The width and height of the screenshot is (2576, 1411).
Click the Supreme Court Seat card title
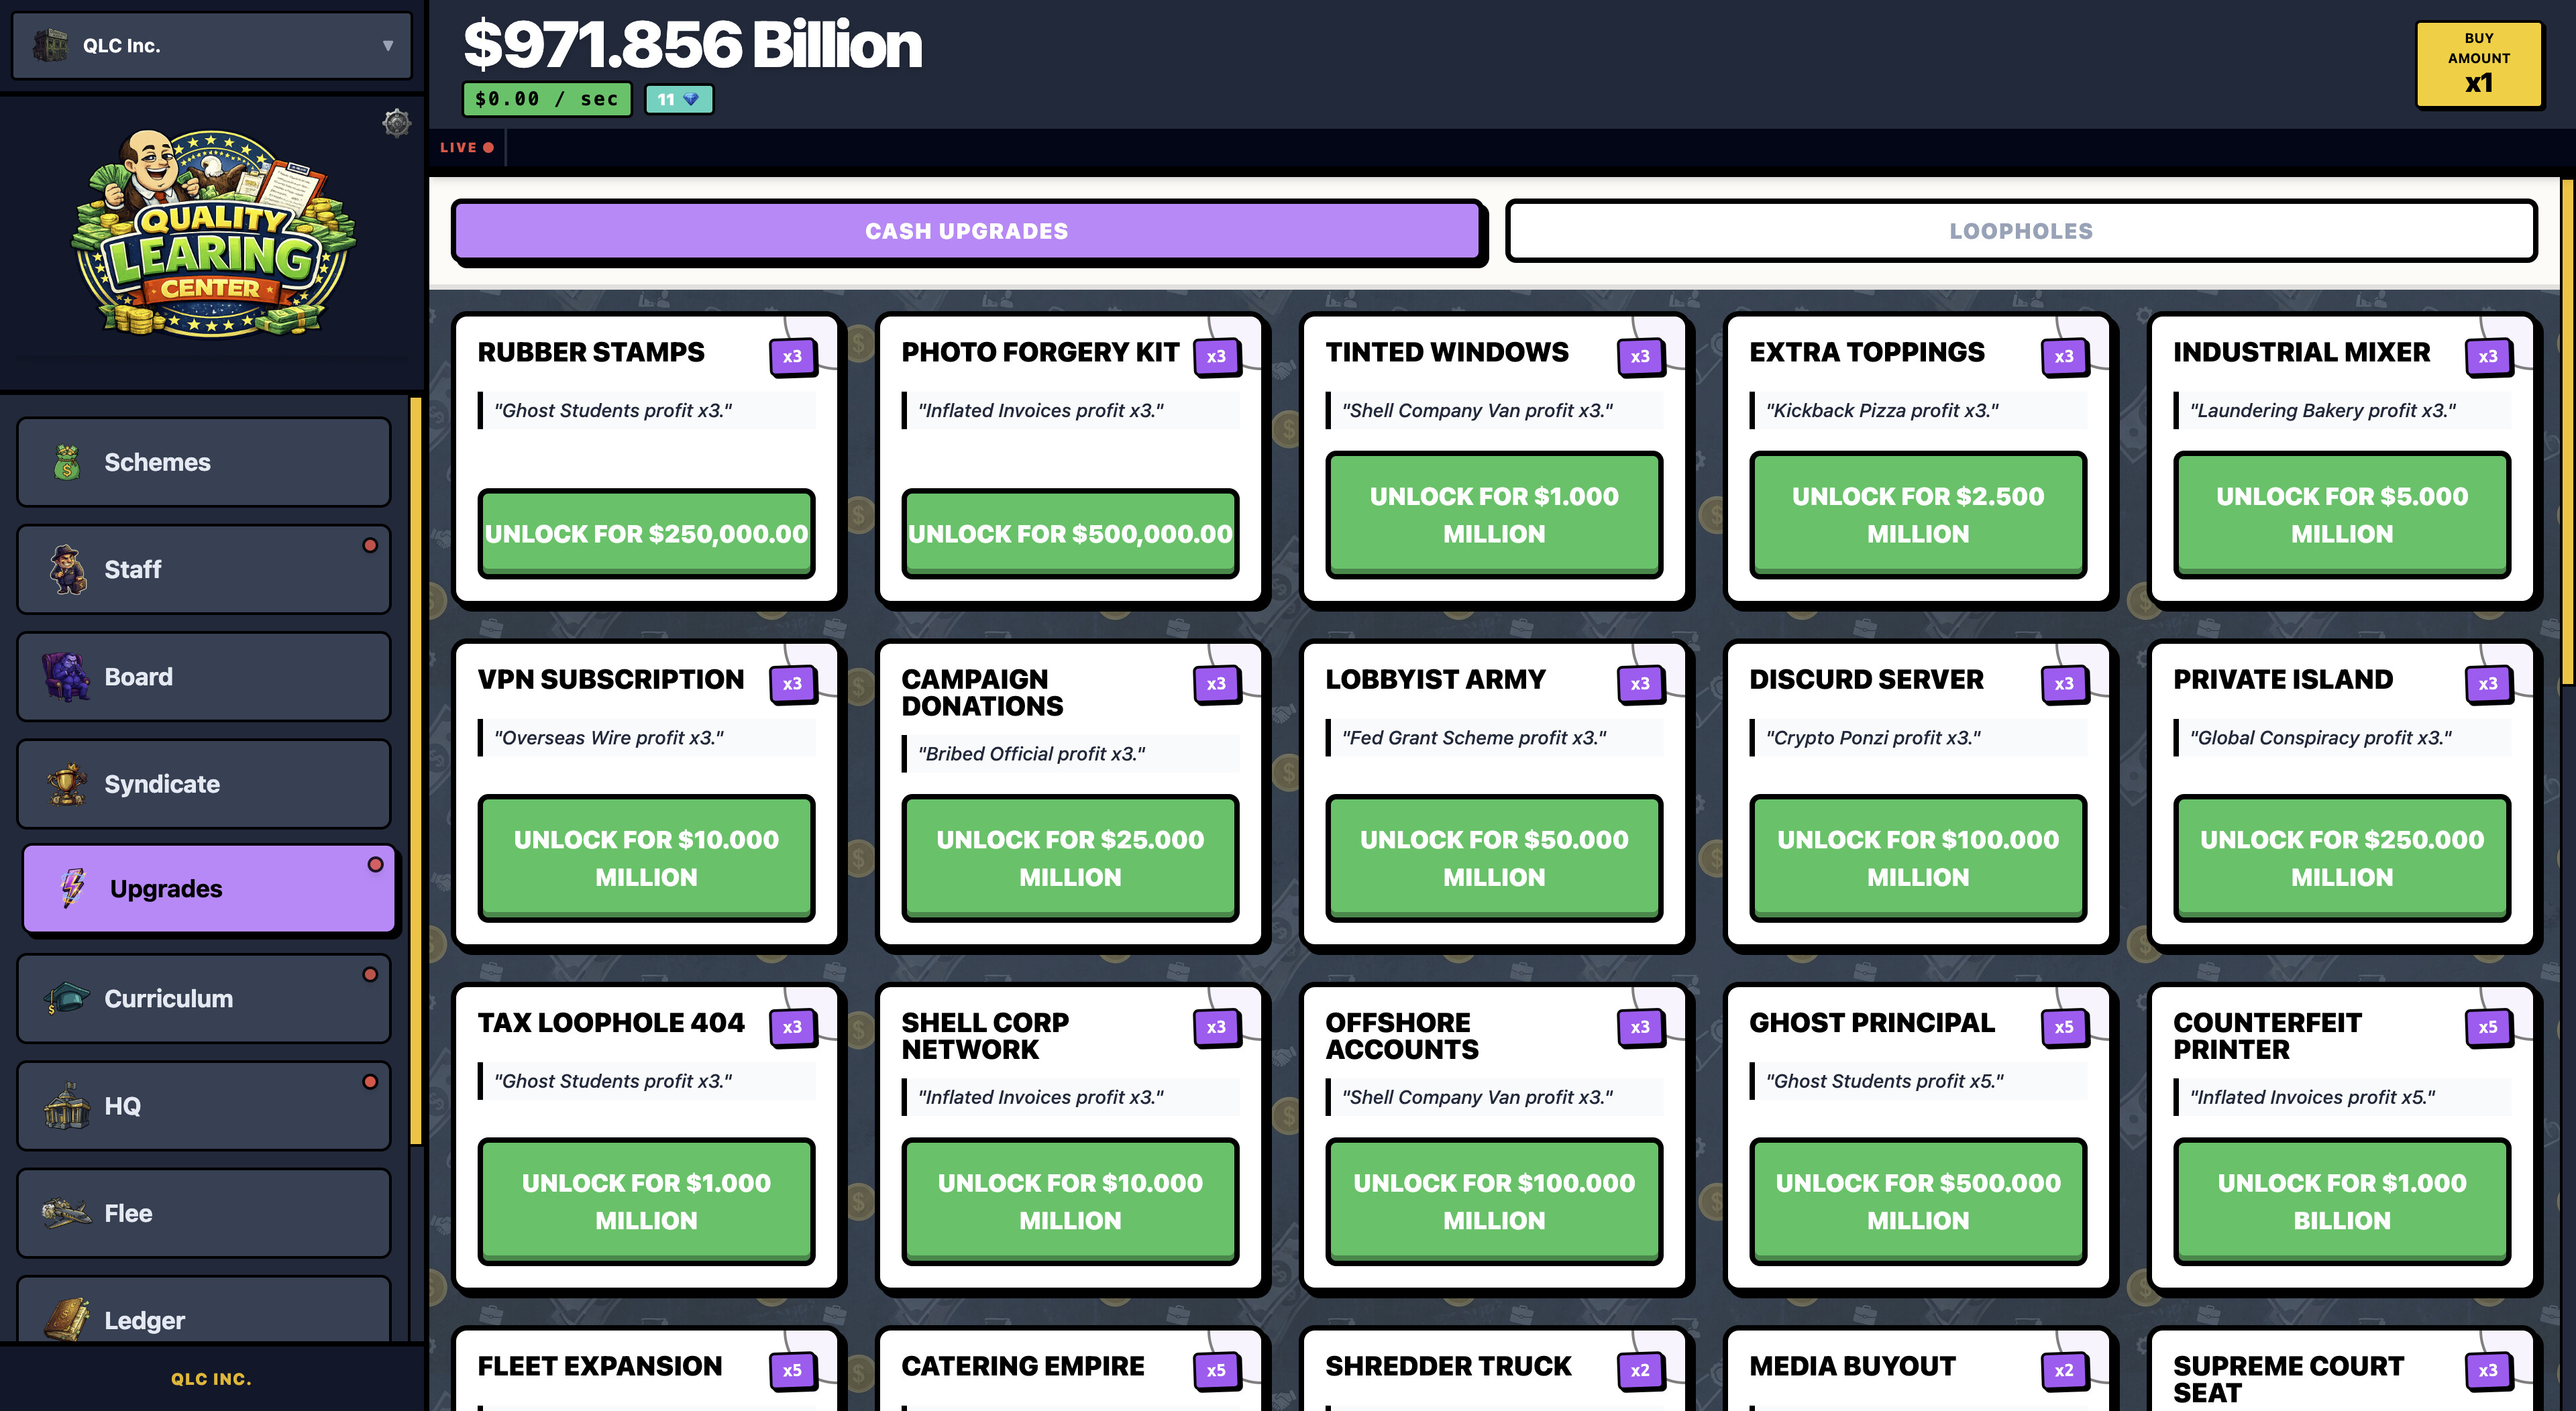(2288, 1379)
